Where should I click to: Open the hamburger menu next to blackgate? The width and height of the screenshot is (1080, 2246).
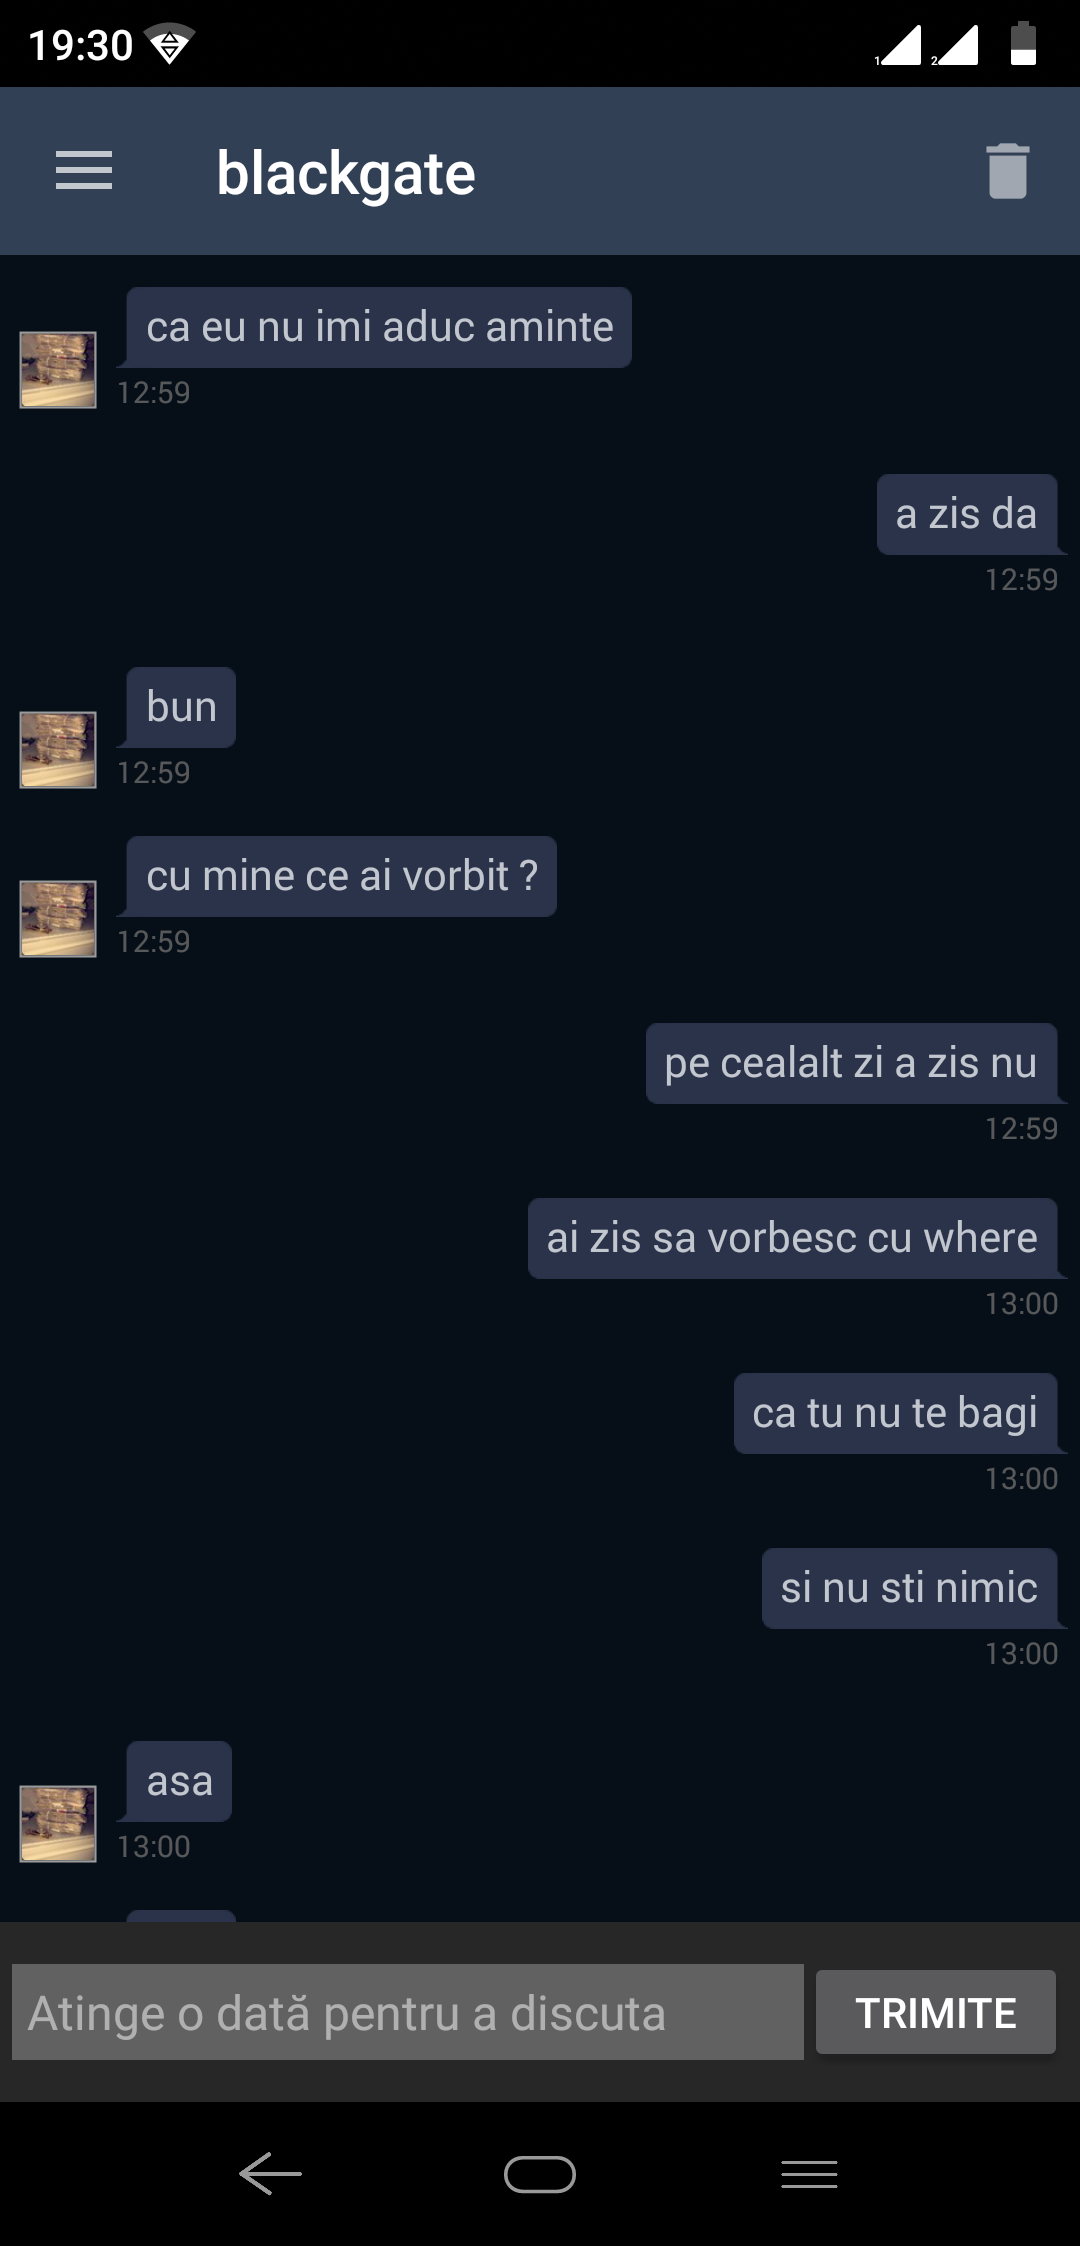[84, 171]
